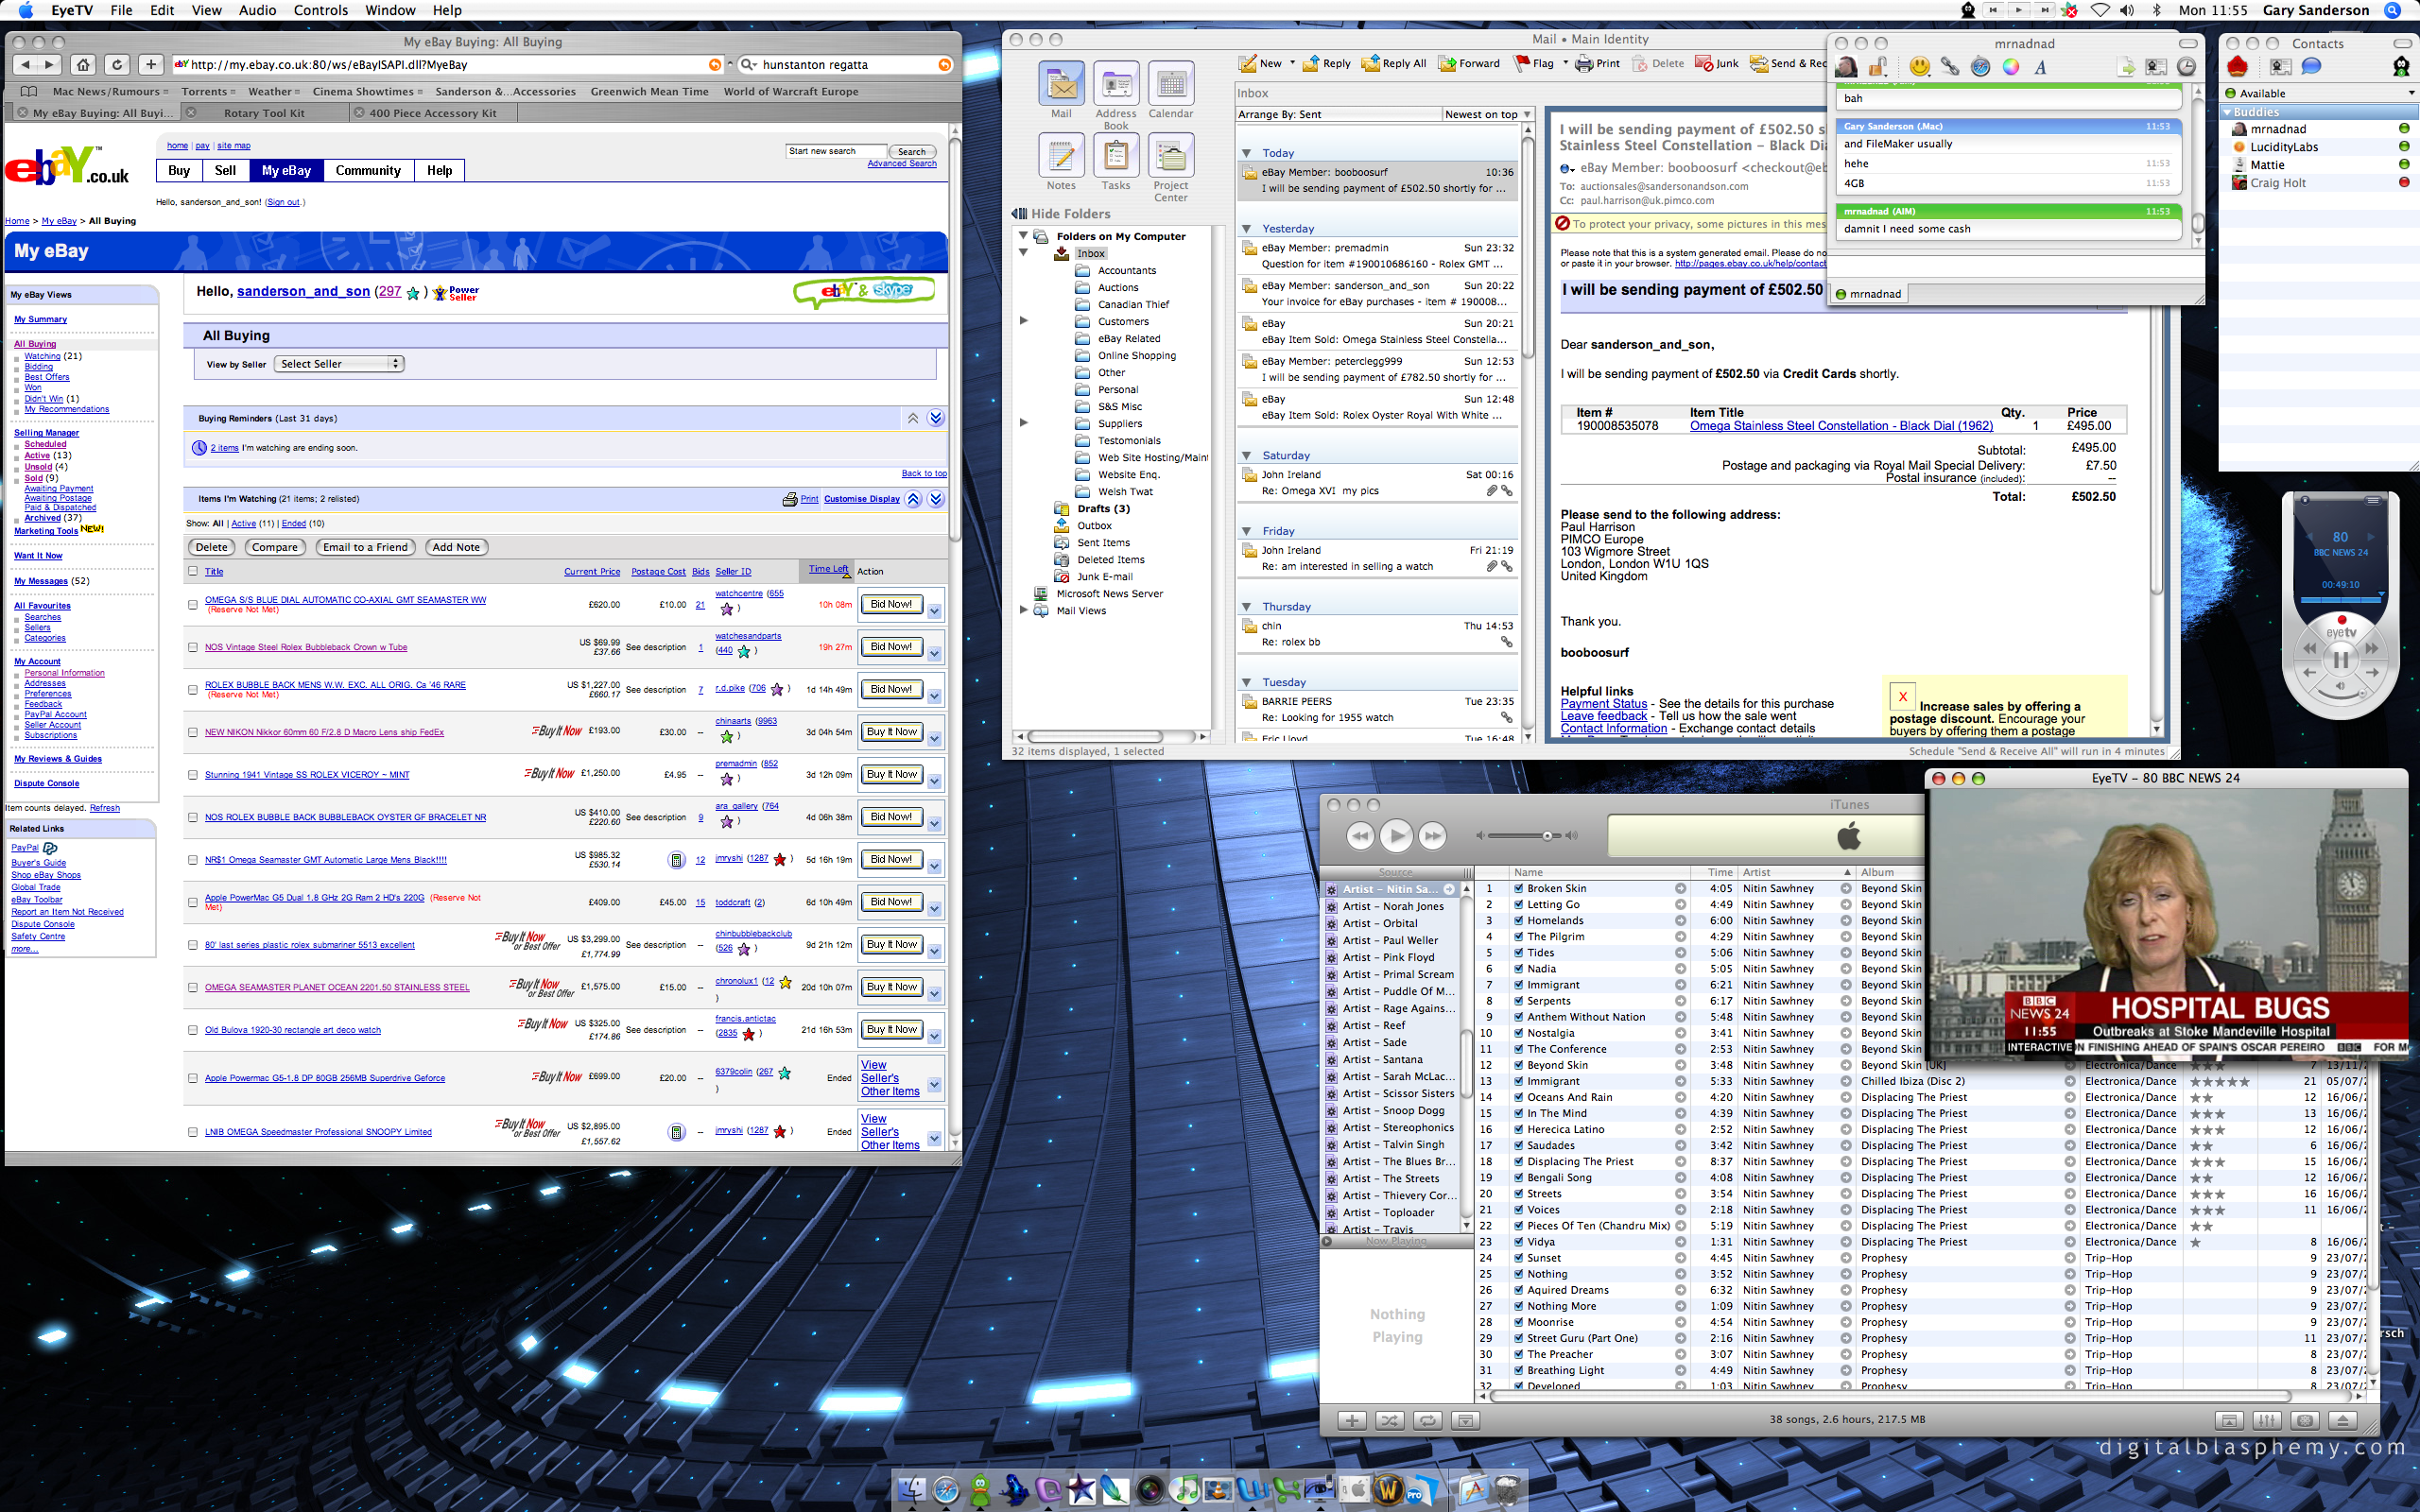Uncheck Letting Go song in iTunes
Screen dimensions: 2420x1512
1518,904
